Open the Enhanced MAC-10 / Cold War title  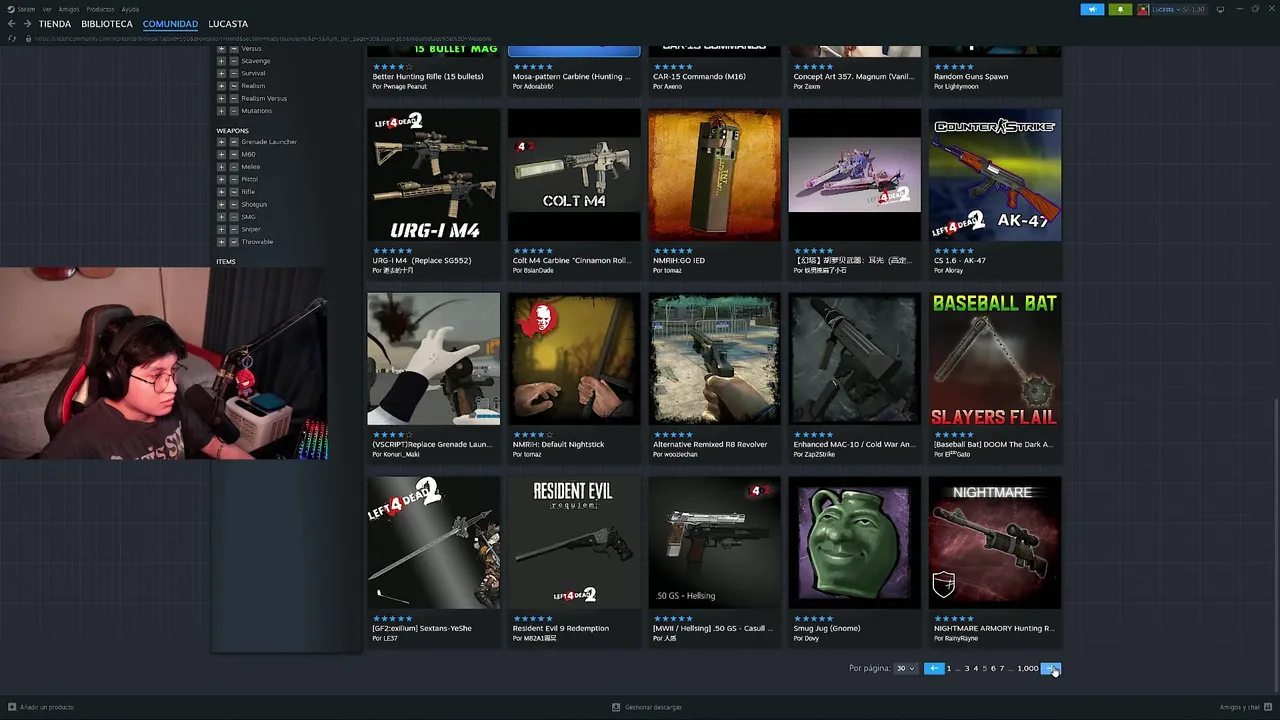(x=854, y=444)
